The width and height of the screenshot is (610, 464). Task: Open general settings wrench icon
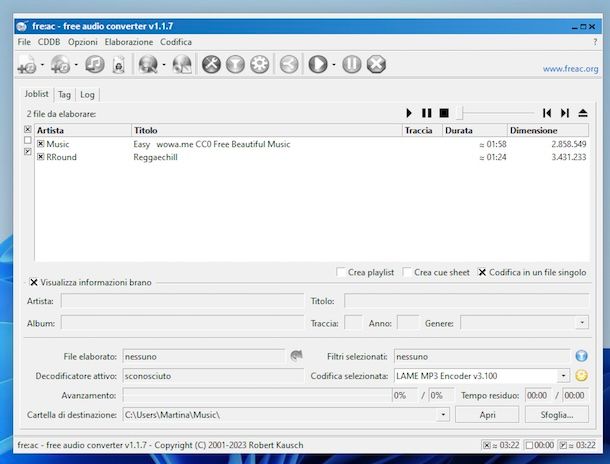click(211, 64)
